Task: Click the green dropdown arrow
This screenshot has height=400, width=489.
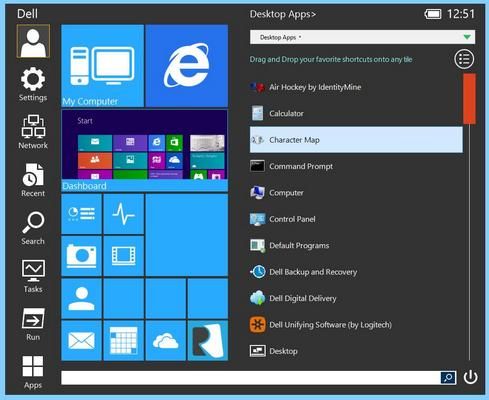Action: 467,37
